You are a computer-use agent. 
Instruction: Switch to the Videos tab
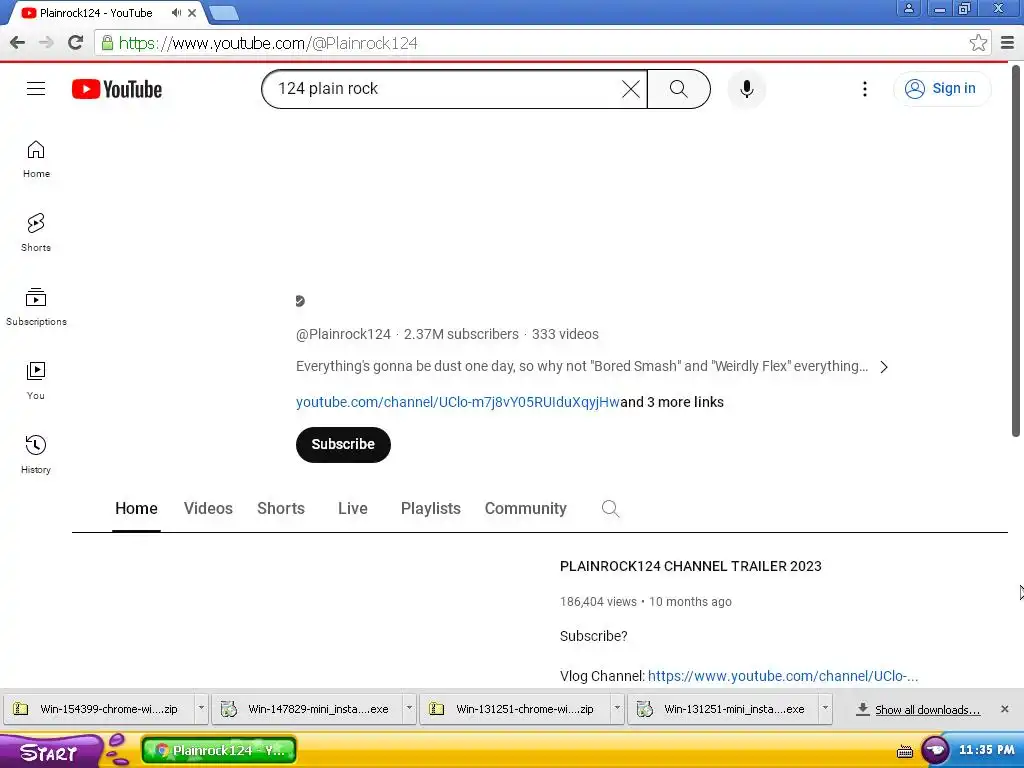[x=208, y=508]
